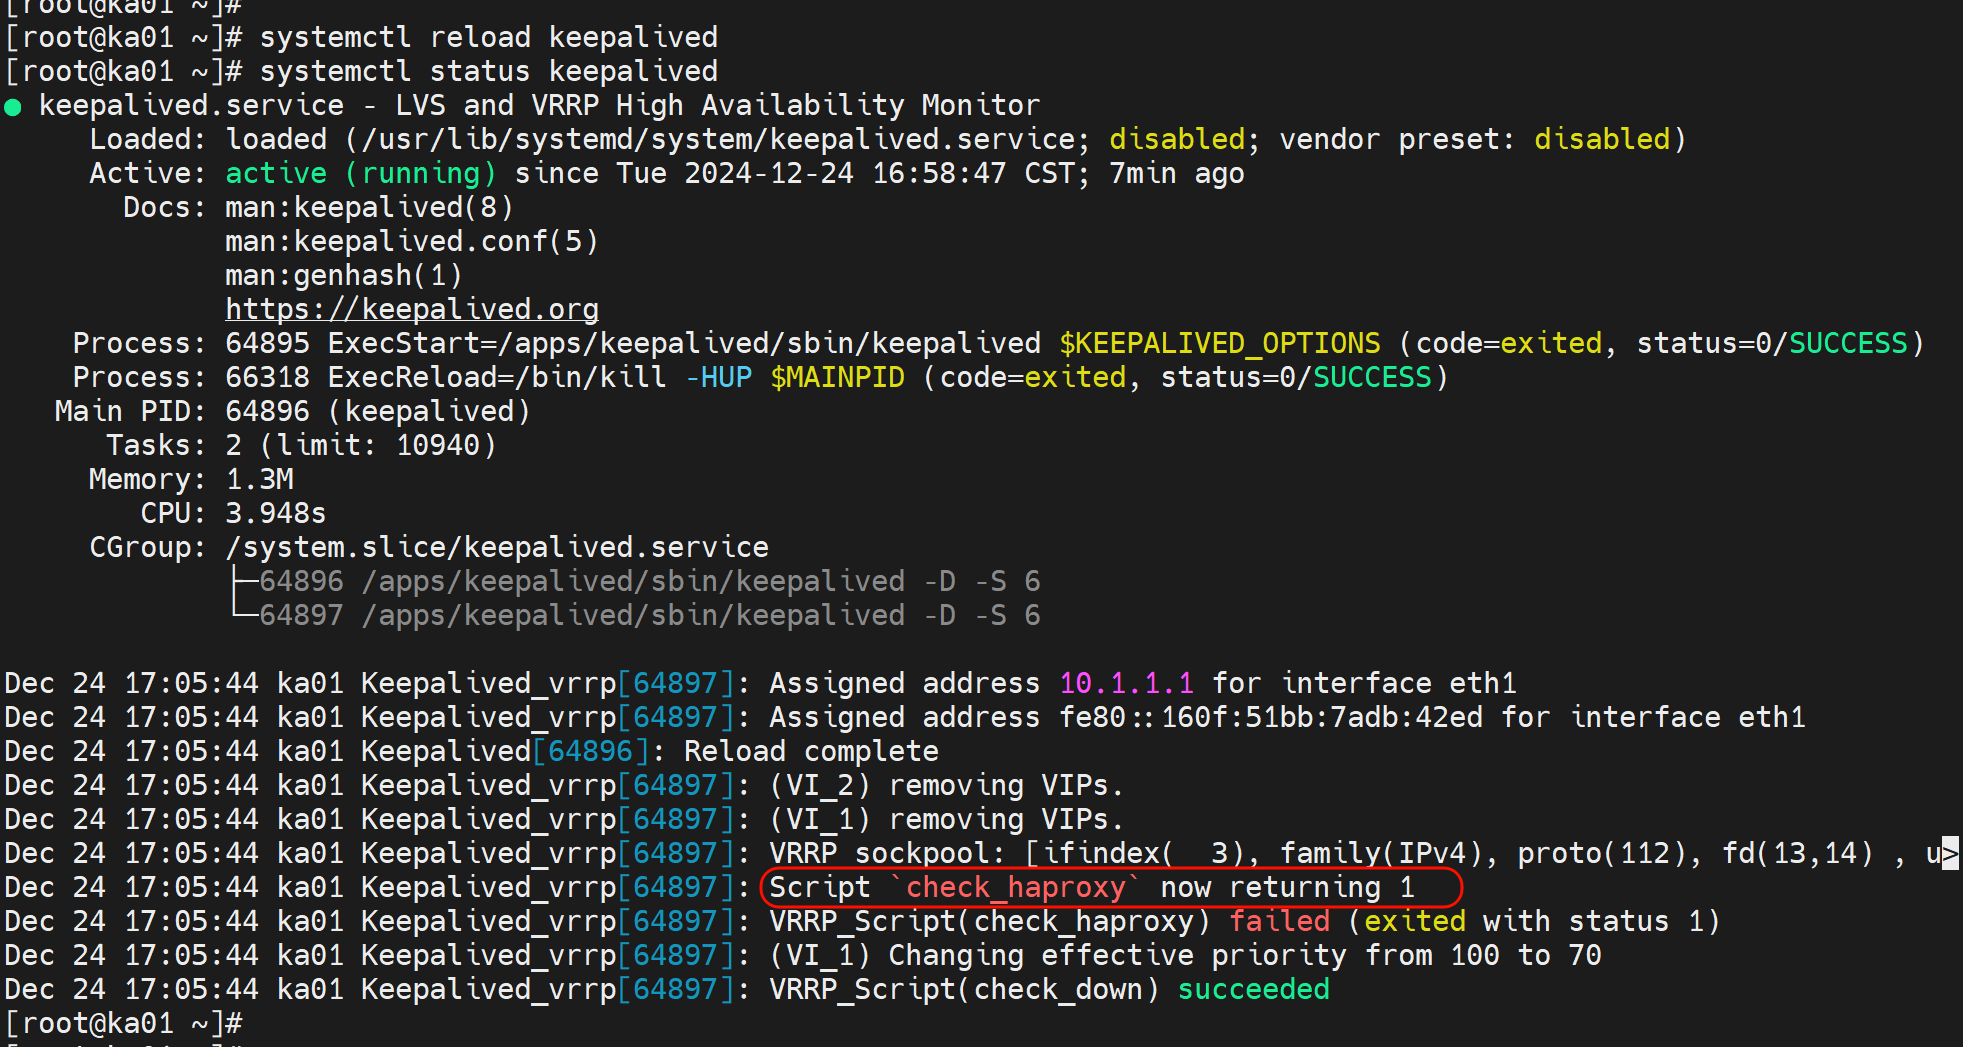Click the red "failed" word
This screenshot has height=1047, width=1964.
pyautogui.click(x=1279, y=921)
